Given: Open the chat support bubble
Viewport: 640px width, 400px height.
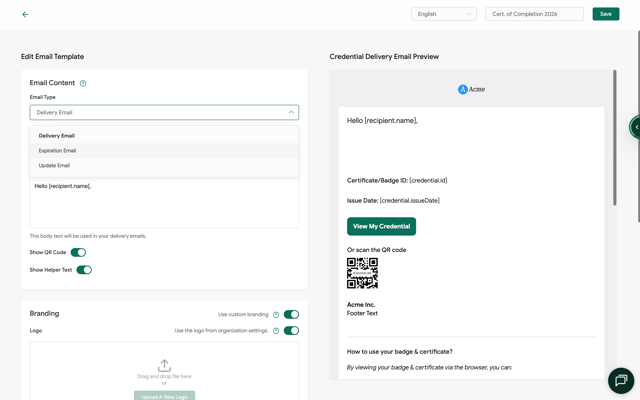Looking at the screenshot, I should pyautogui.click(x=621, y=380).
